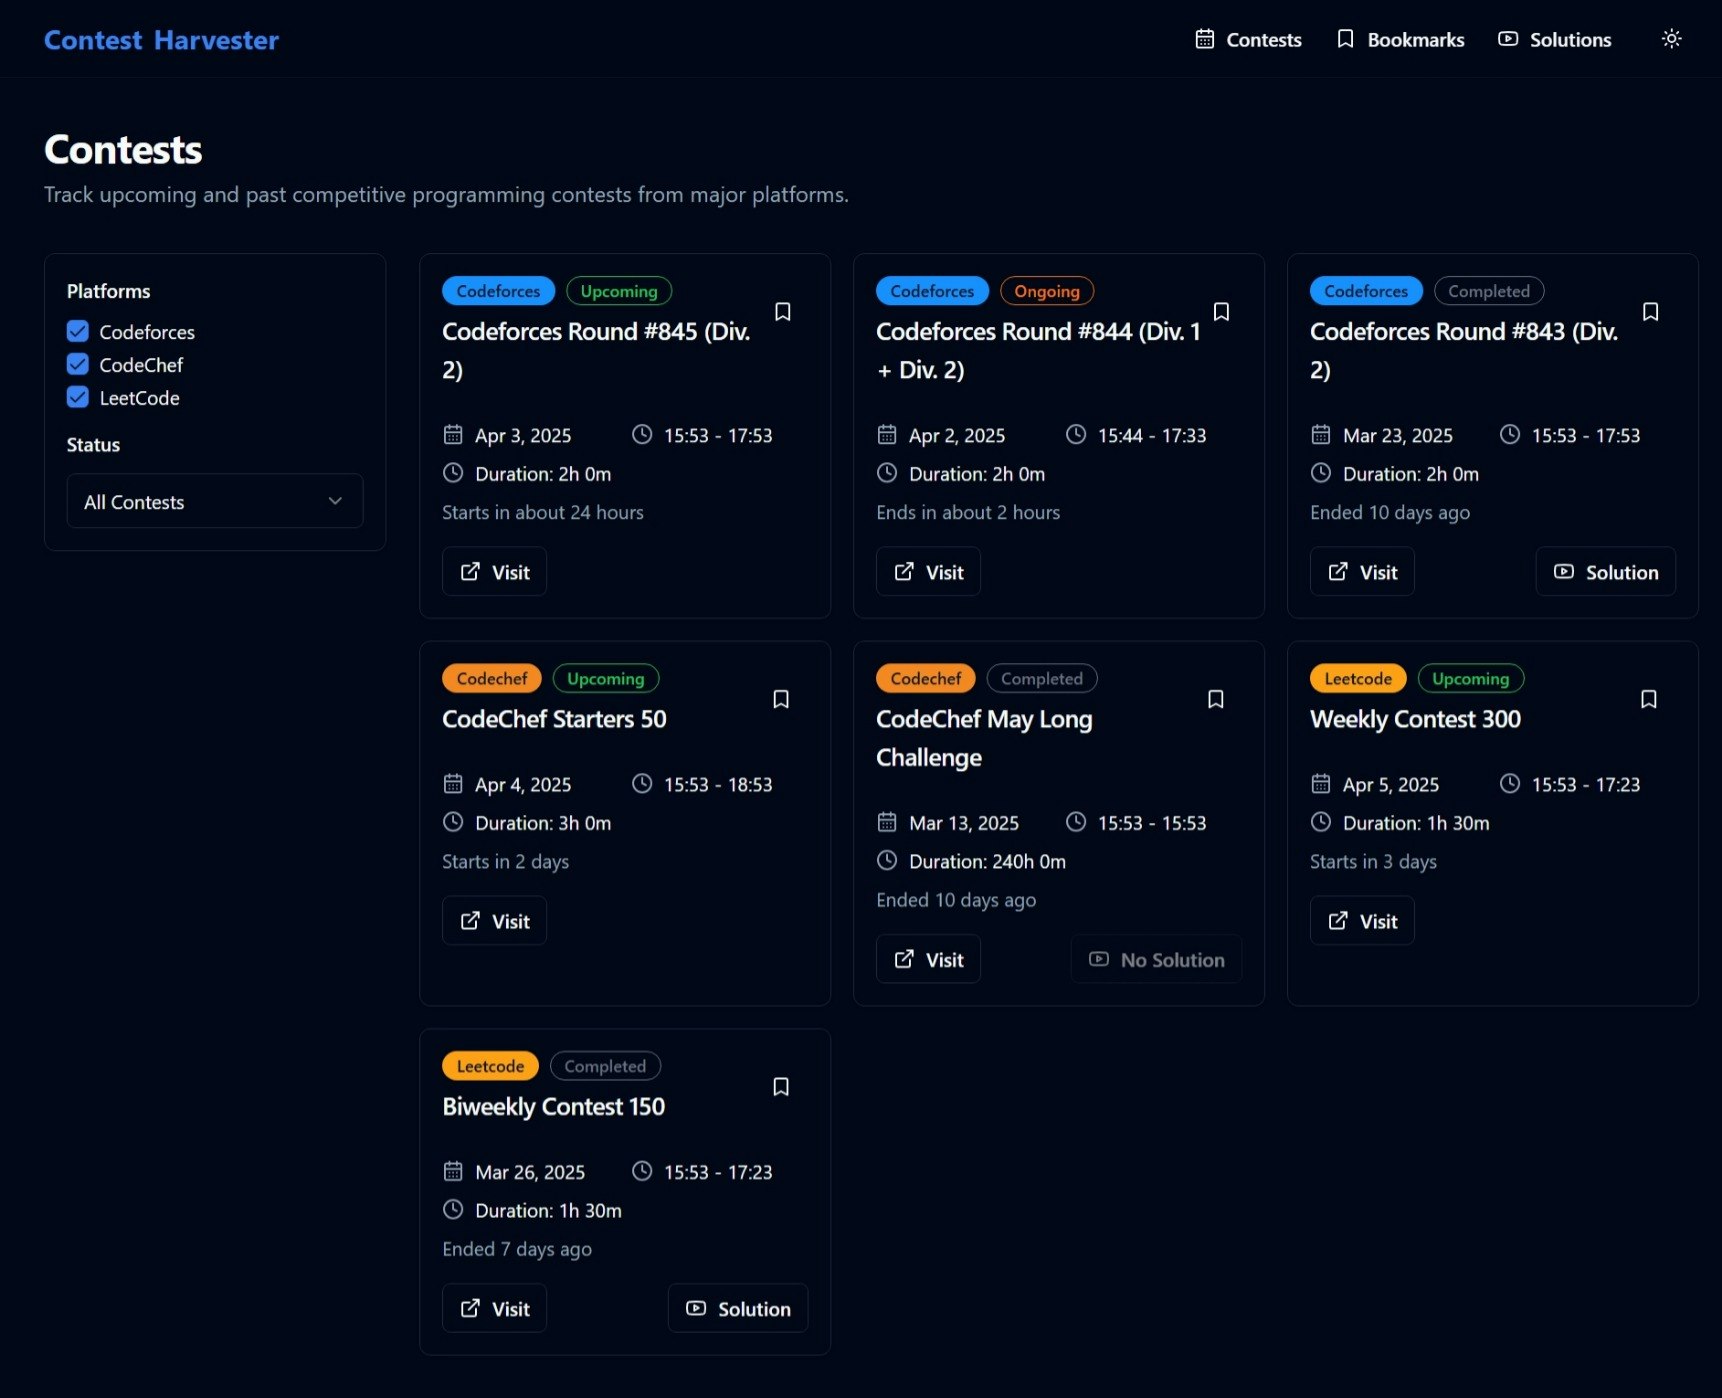Select title 'CodeChef May Long Challenge'
The image size is (1722, 1398).
pos(985,738)
